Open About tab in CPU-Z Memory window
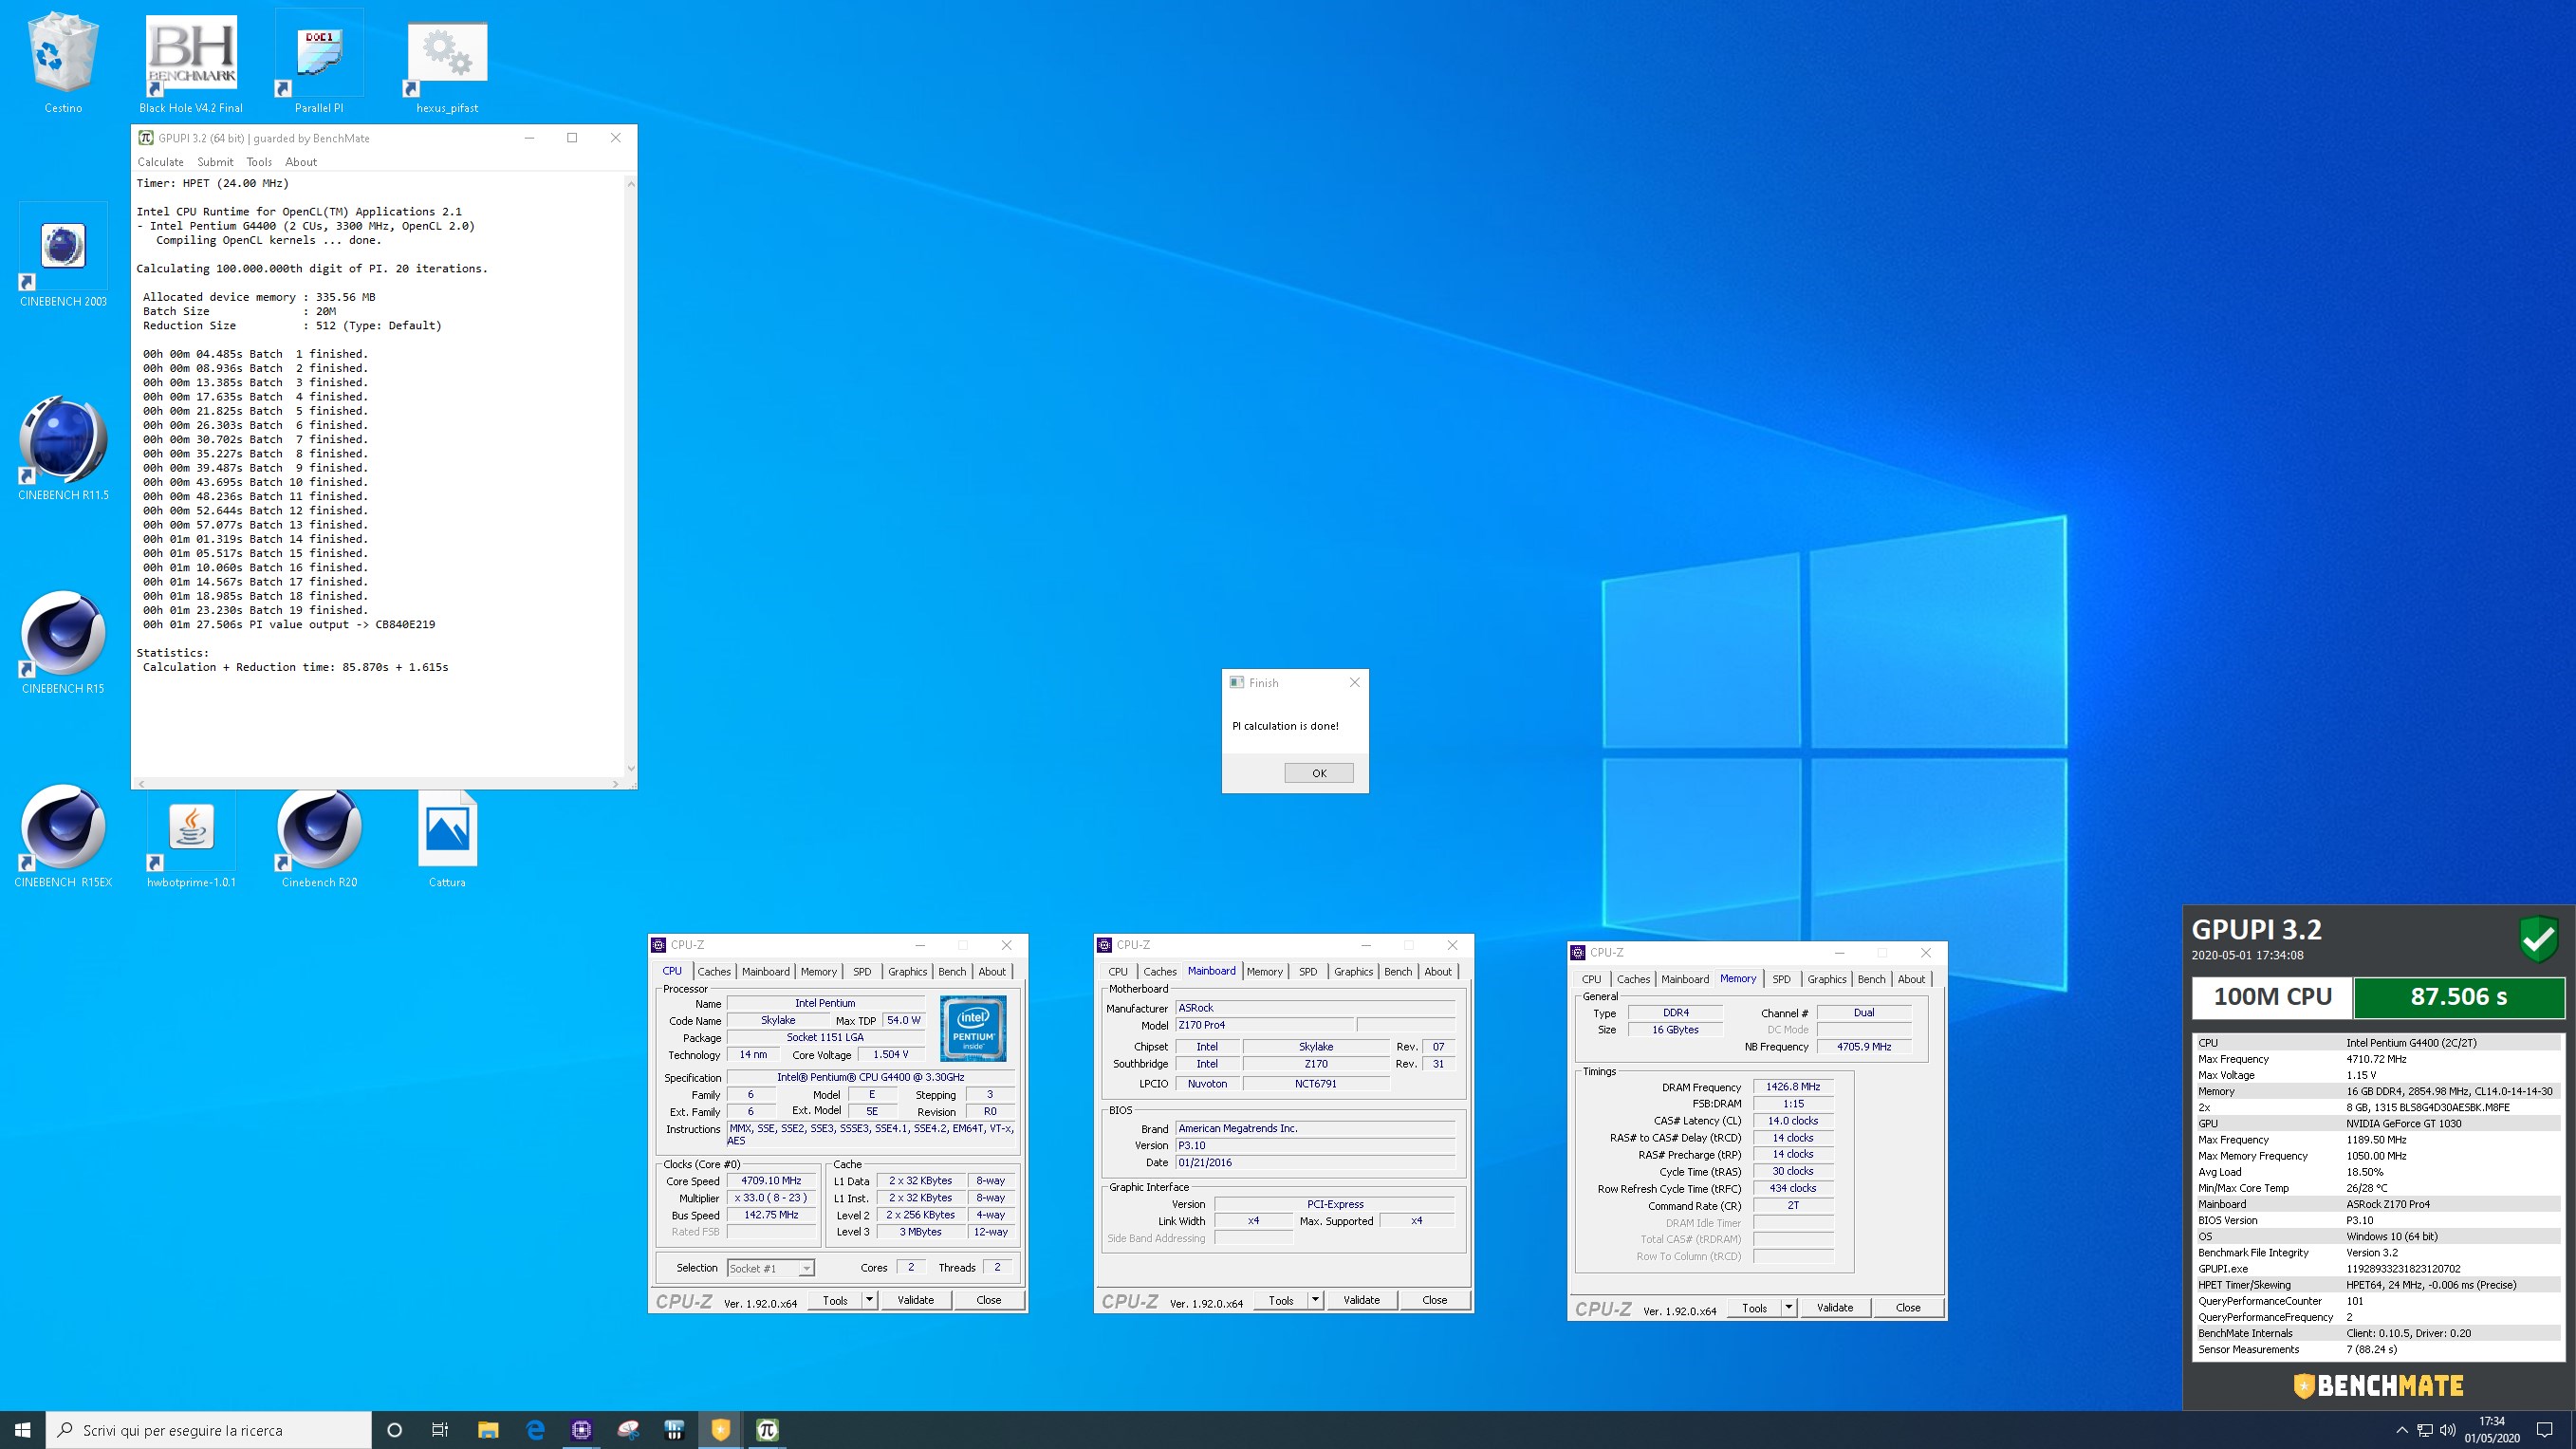 pyautogui.click(x=1911, y=979)
